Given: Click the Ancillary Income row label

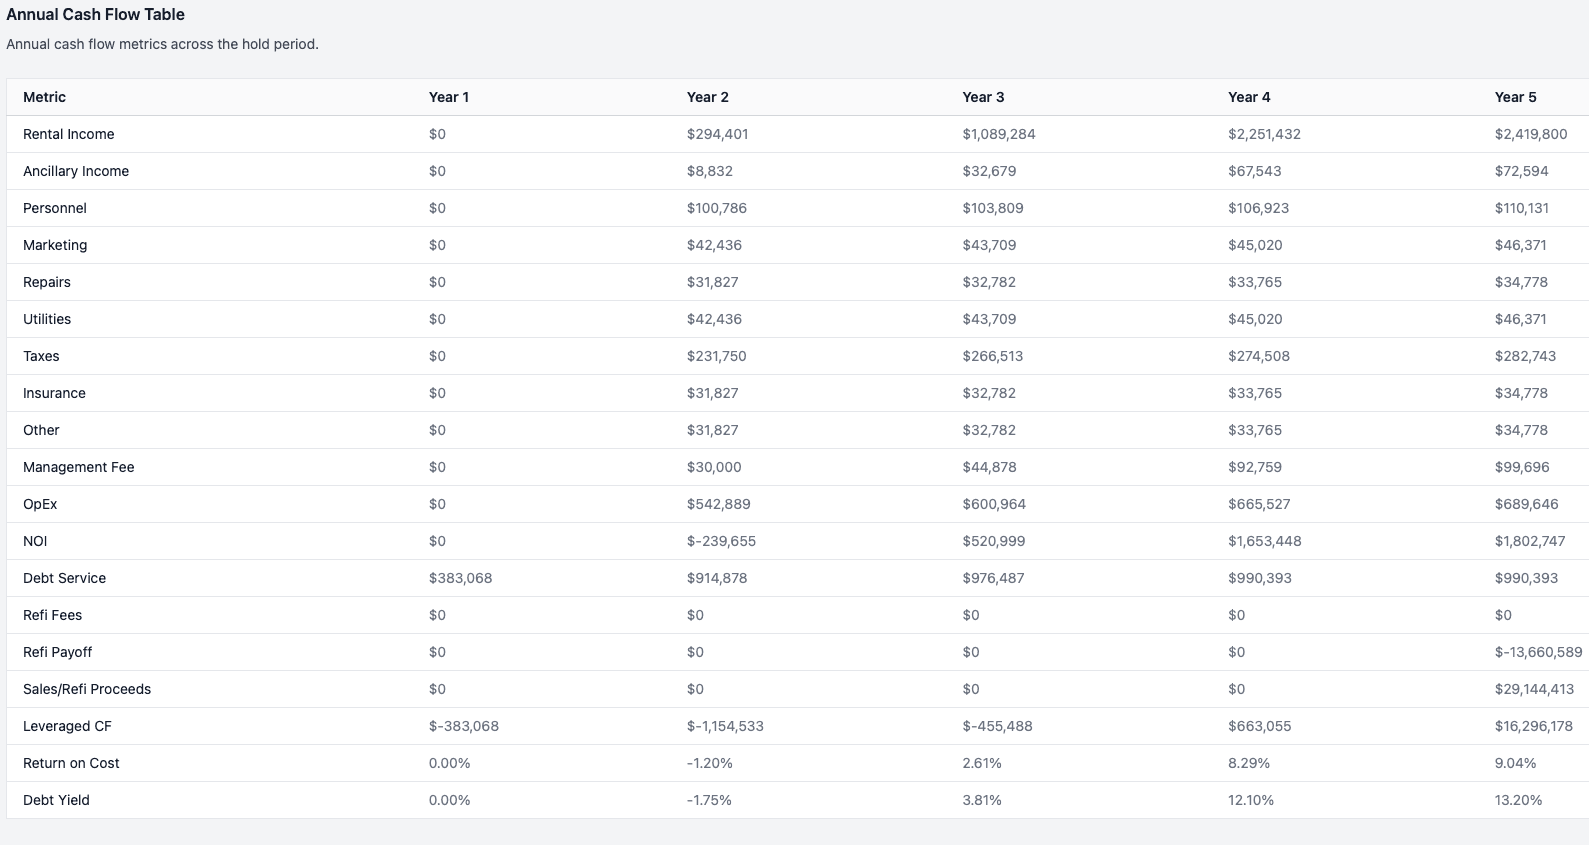Looking at the screenshot, I should [76, 171].
